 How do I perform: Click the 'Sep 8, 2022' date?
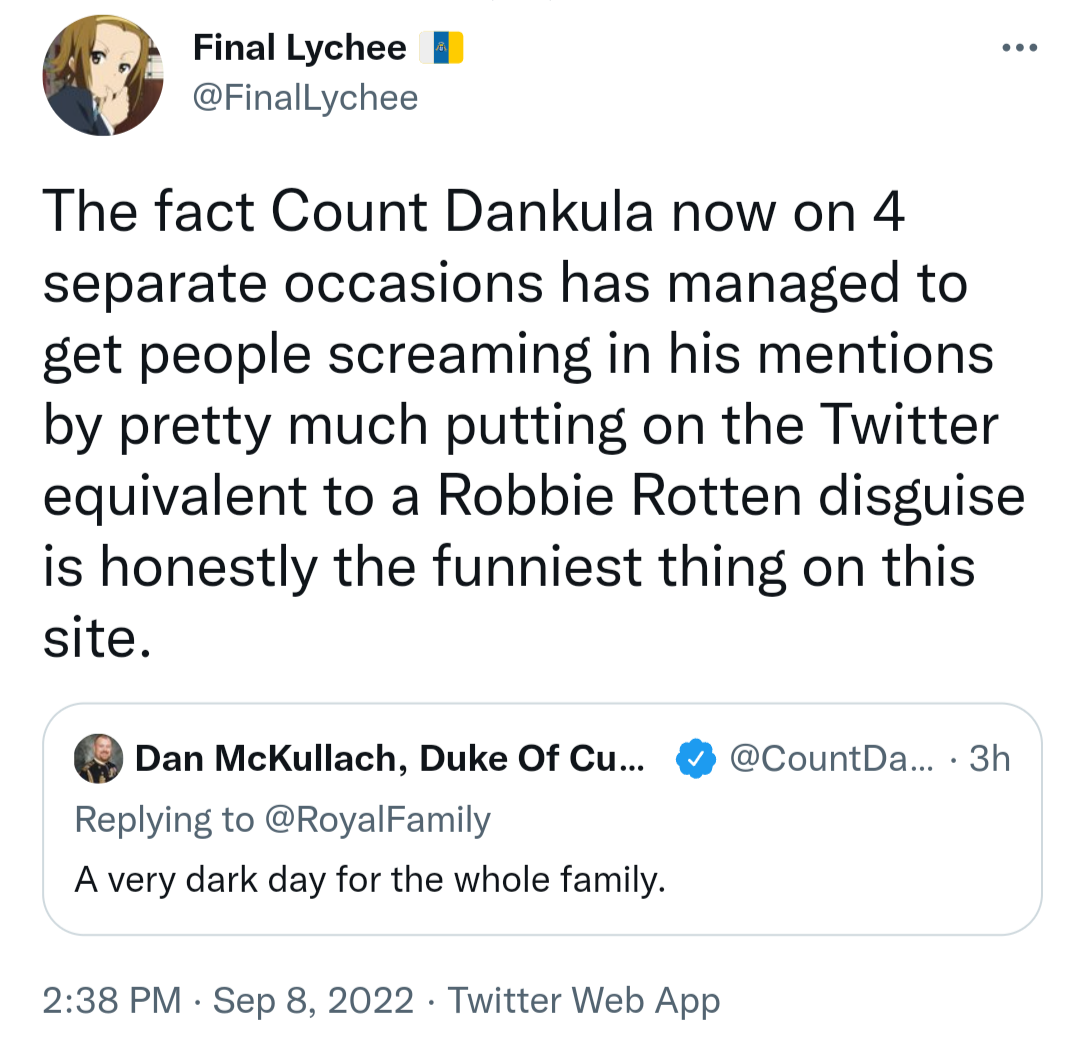pos(313,1000)
